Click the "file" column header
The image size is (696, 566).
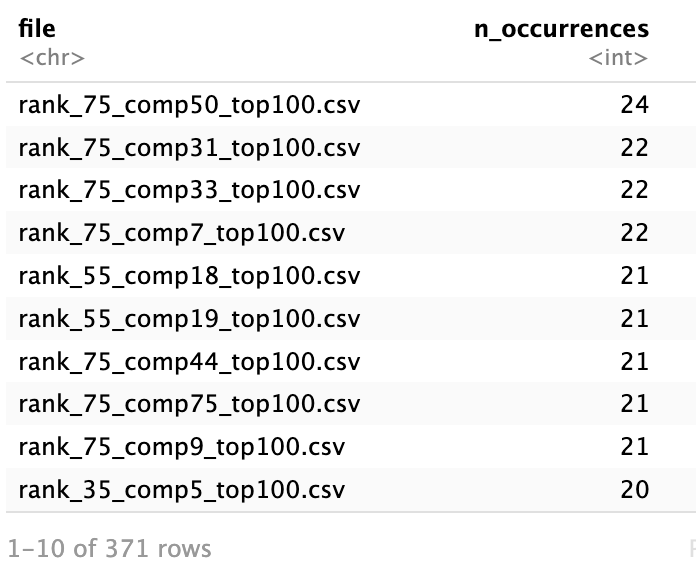tap(37, 29)
